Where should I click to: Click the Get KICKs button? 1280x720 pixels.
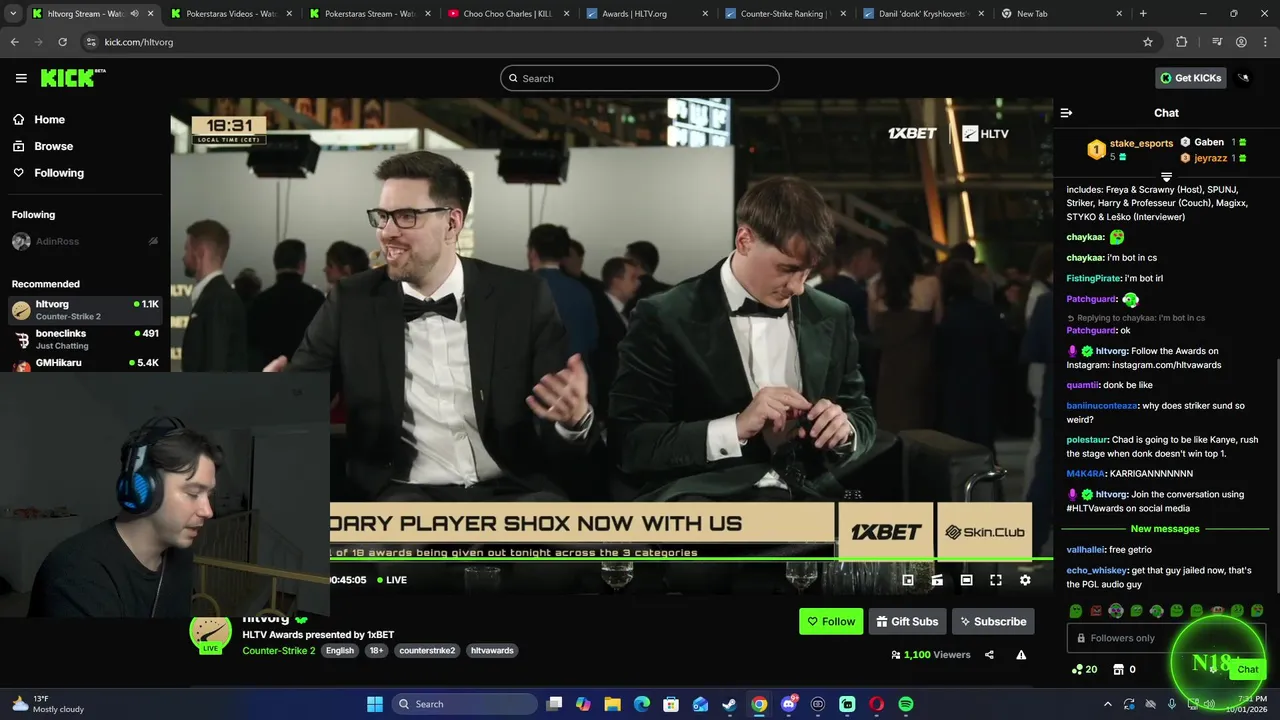1189,78
